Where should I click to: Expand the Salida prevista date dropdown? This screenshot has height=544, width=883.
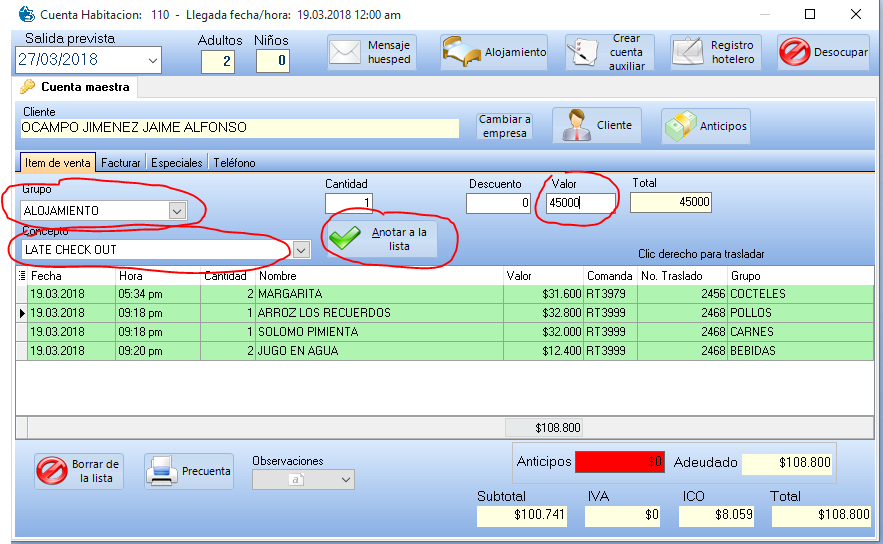pos(152,61)
